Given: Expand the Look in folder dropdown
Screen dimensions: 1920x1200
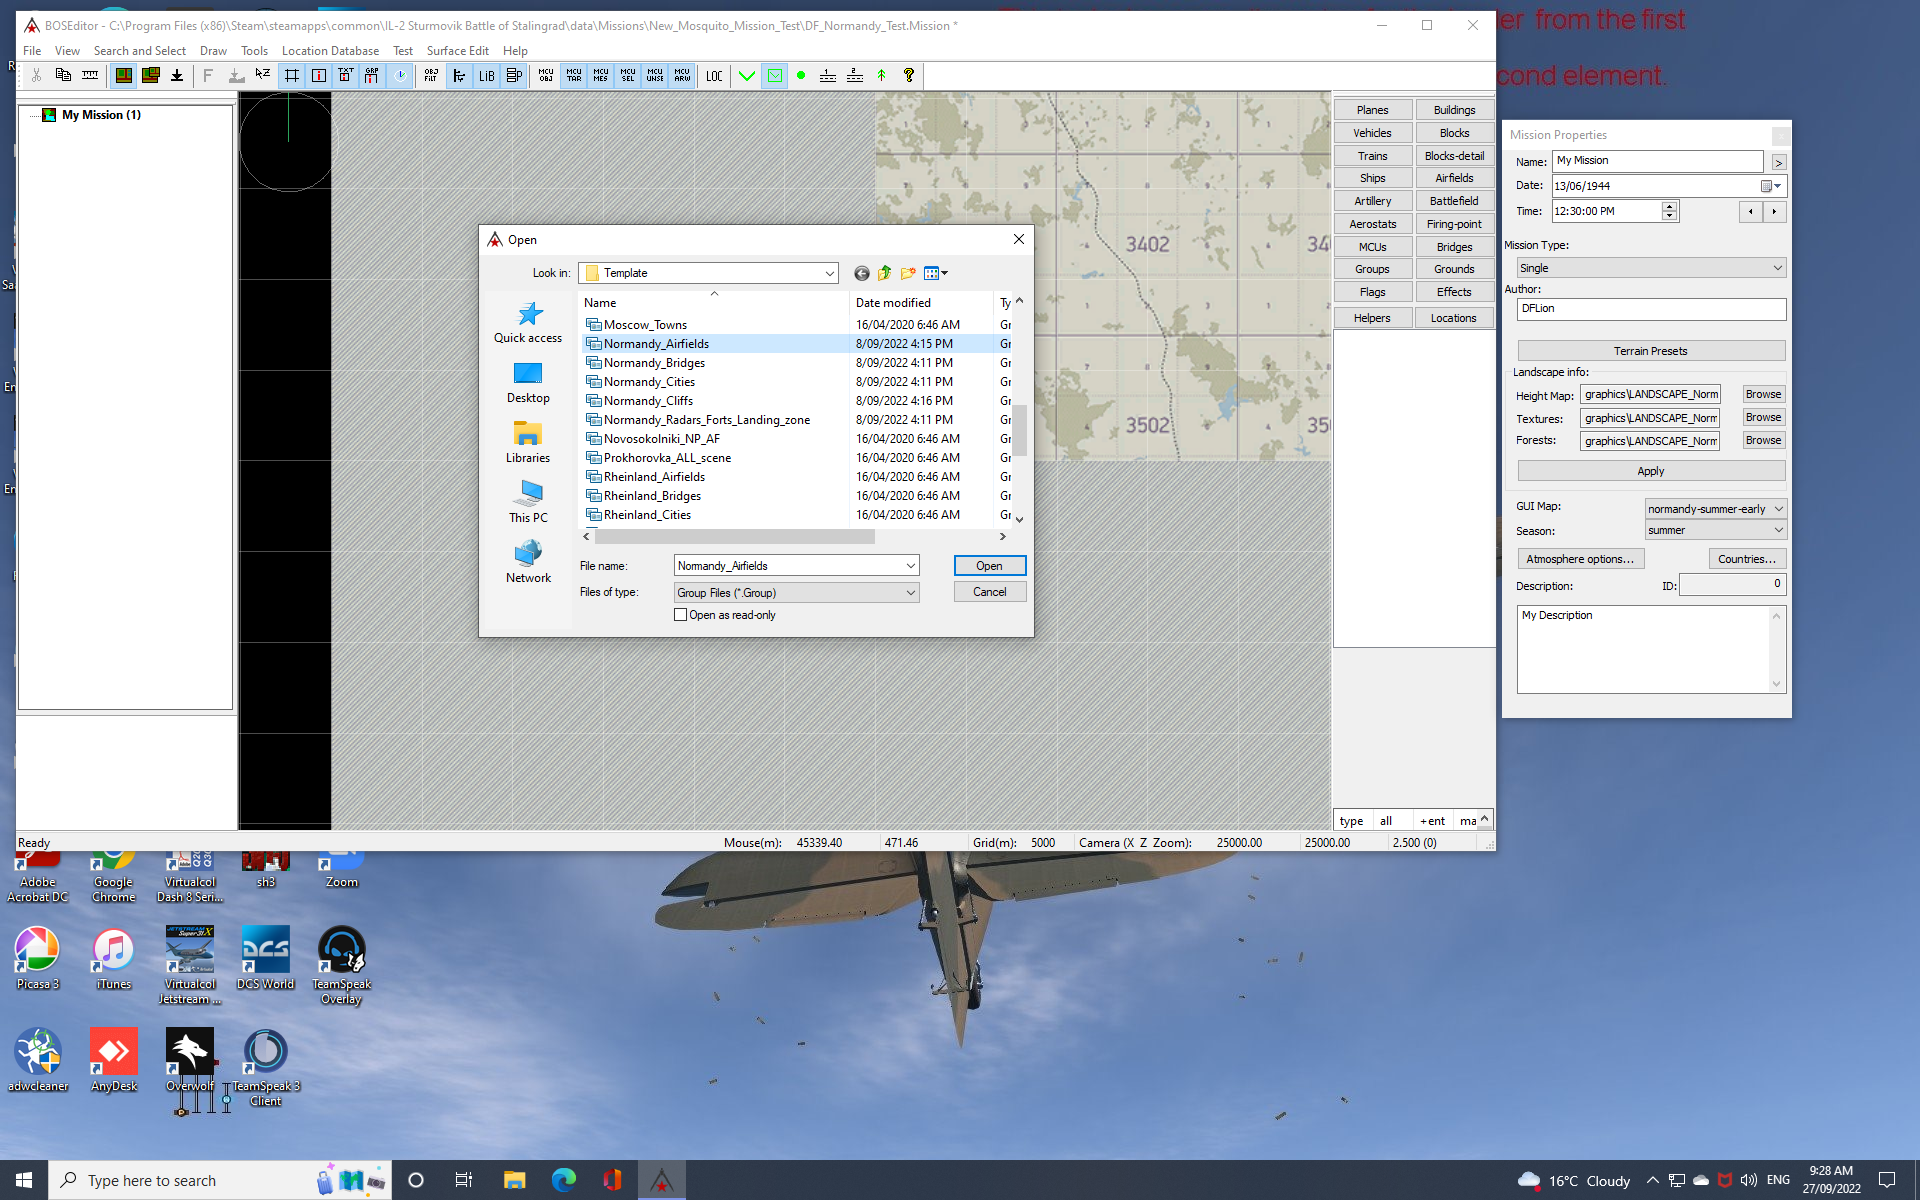Looking at the screenshot, I should coord(829,273).
